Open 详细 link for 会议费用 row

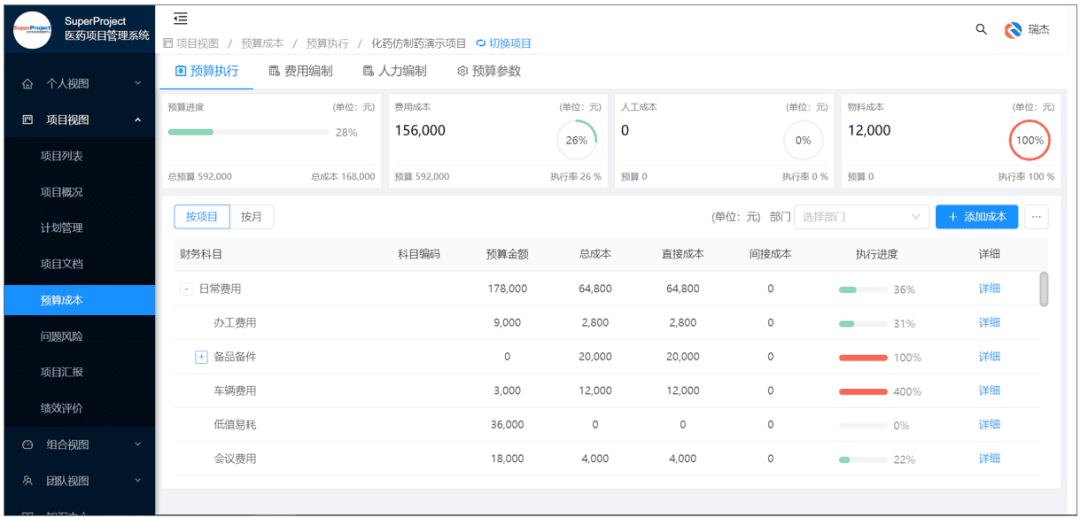(989, 458)
